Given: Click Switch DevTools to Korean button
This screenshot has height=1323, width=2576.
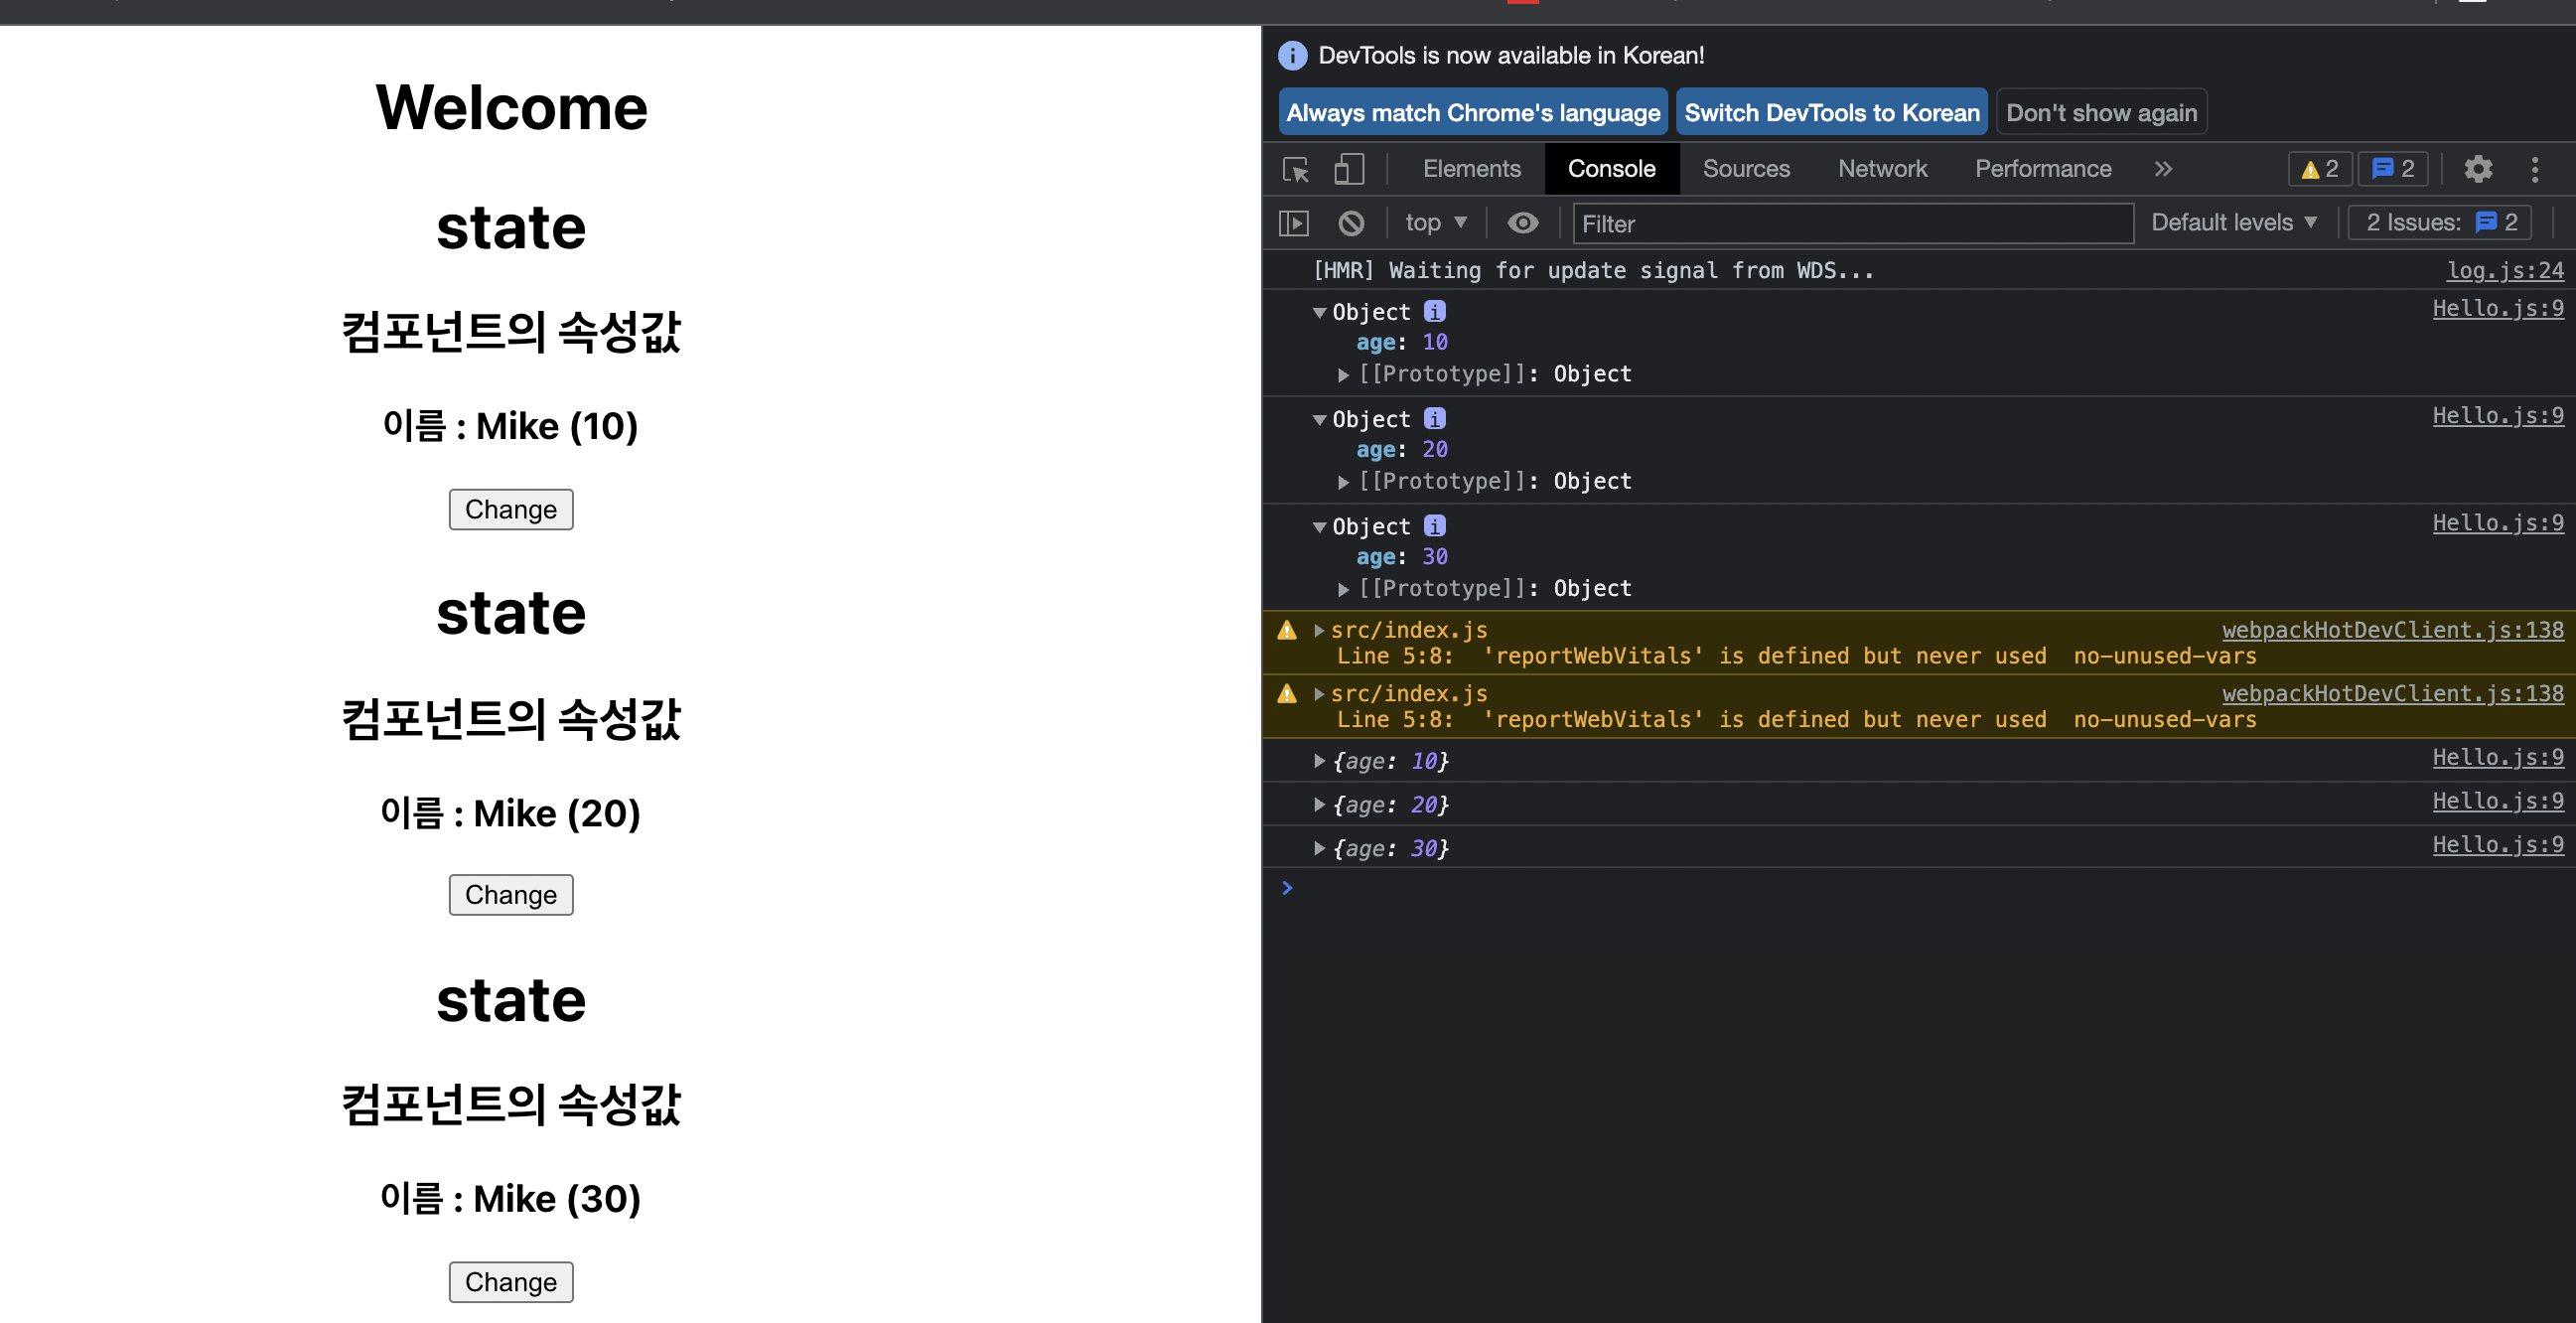Looking at the screenshot, I should click(x=1831, y=113).
